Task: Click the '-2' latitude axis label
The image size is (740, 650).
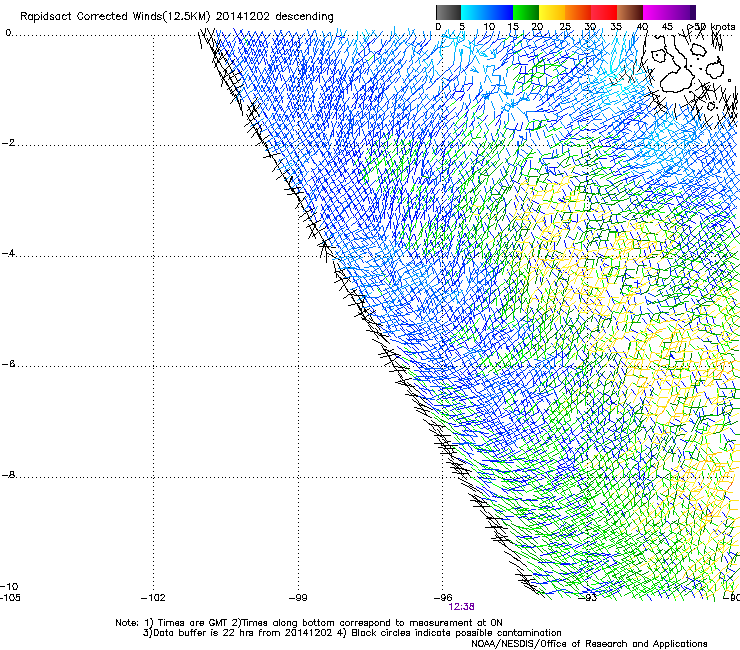Action: click(x=8, y=143)
